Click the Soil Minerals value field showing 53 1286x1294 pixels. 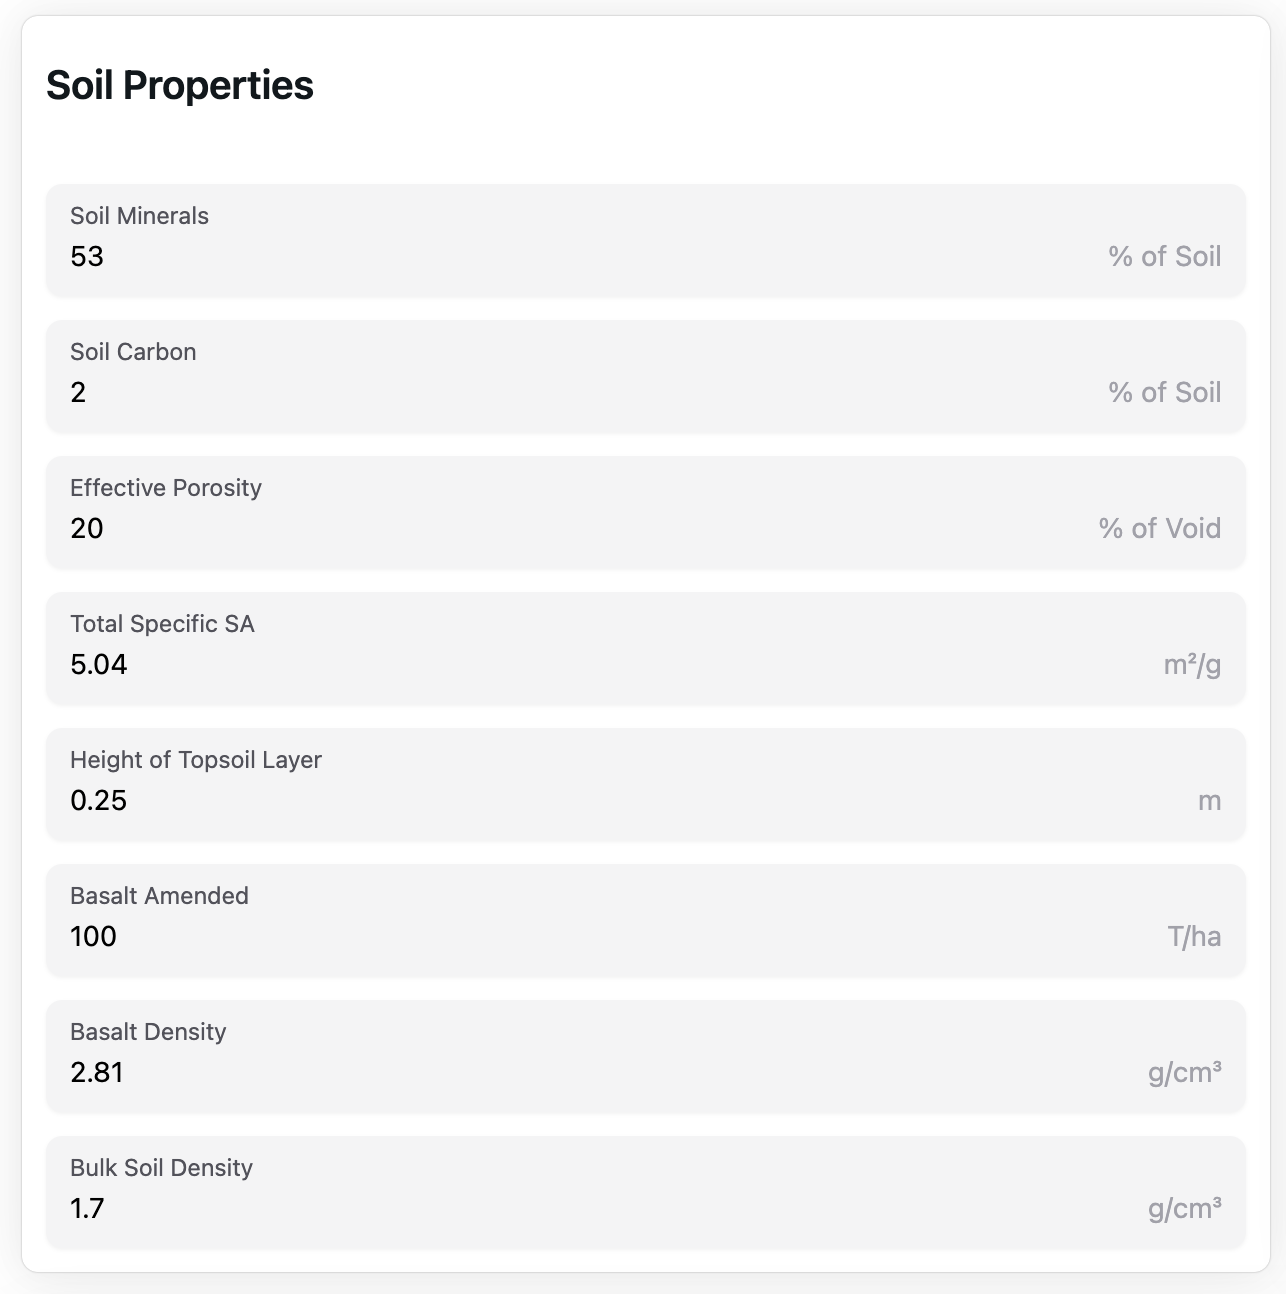coord(87,257)
